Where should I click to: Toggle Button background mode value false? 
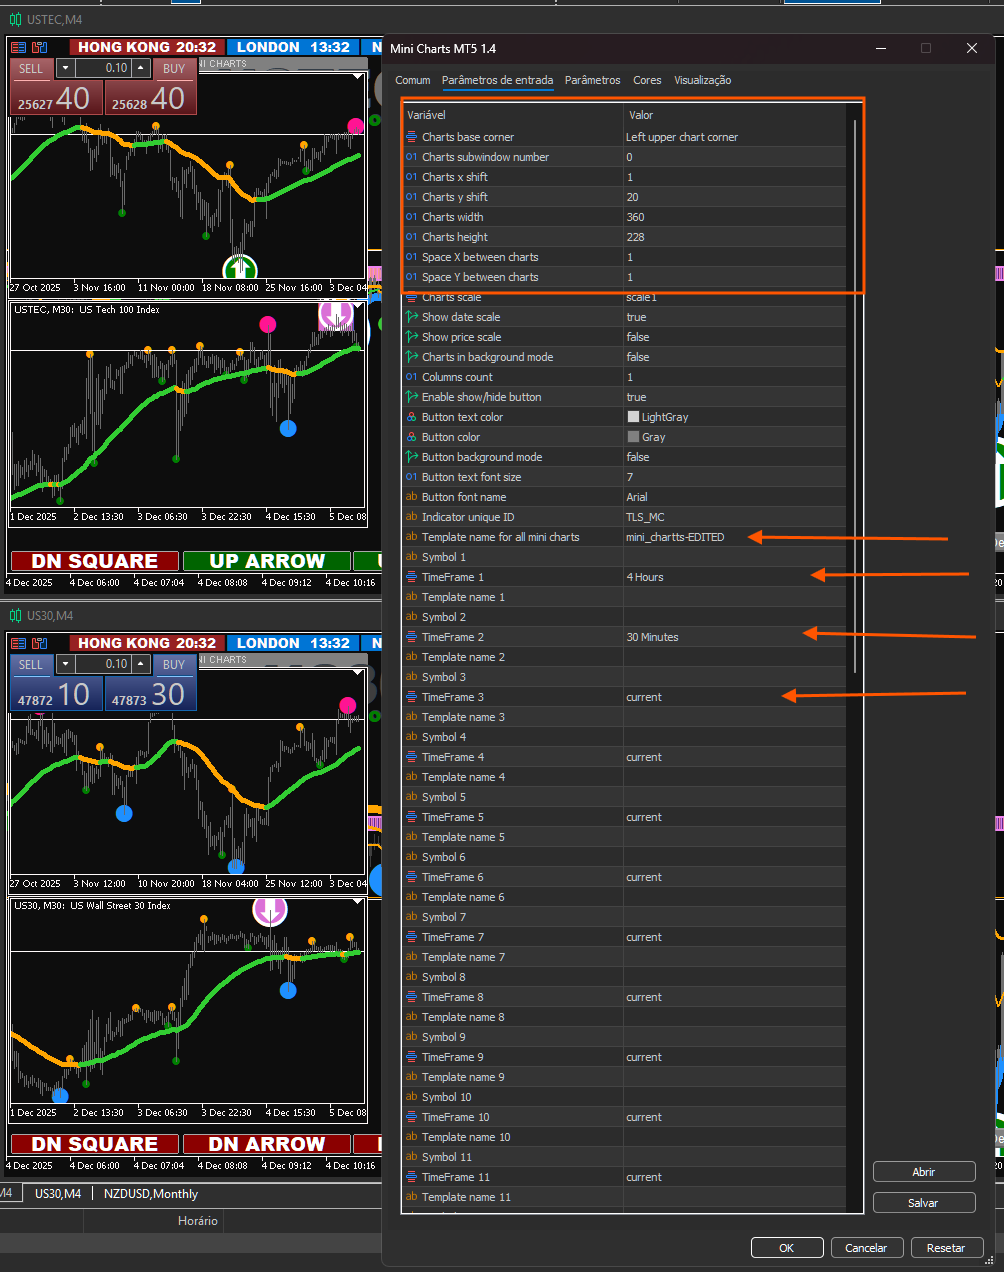734,457
